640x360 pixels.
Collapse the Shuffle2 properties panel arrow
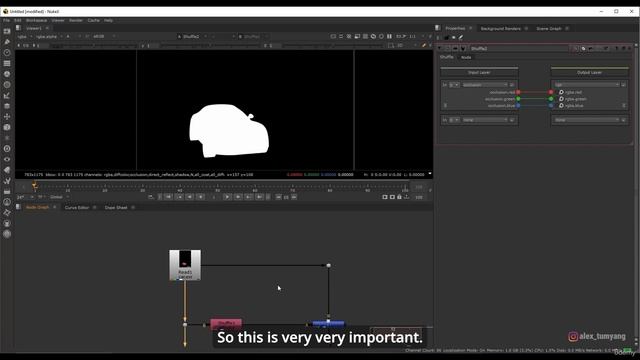tap(440, 49)
